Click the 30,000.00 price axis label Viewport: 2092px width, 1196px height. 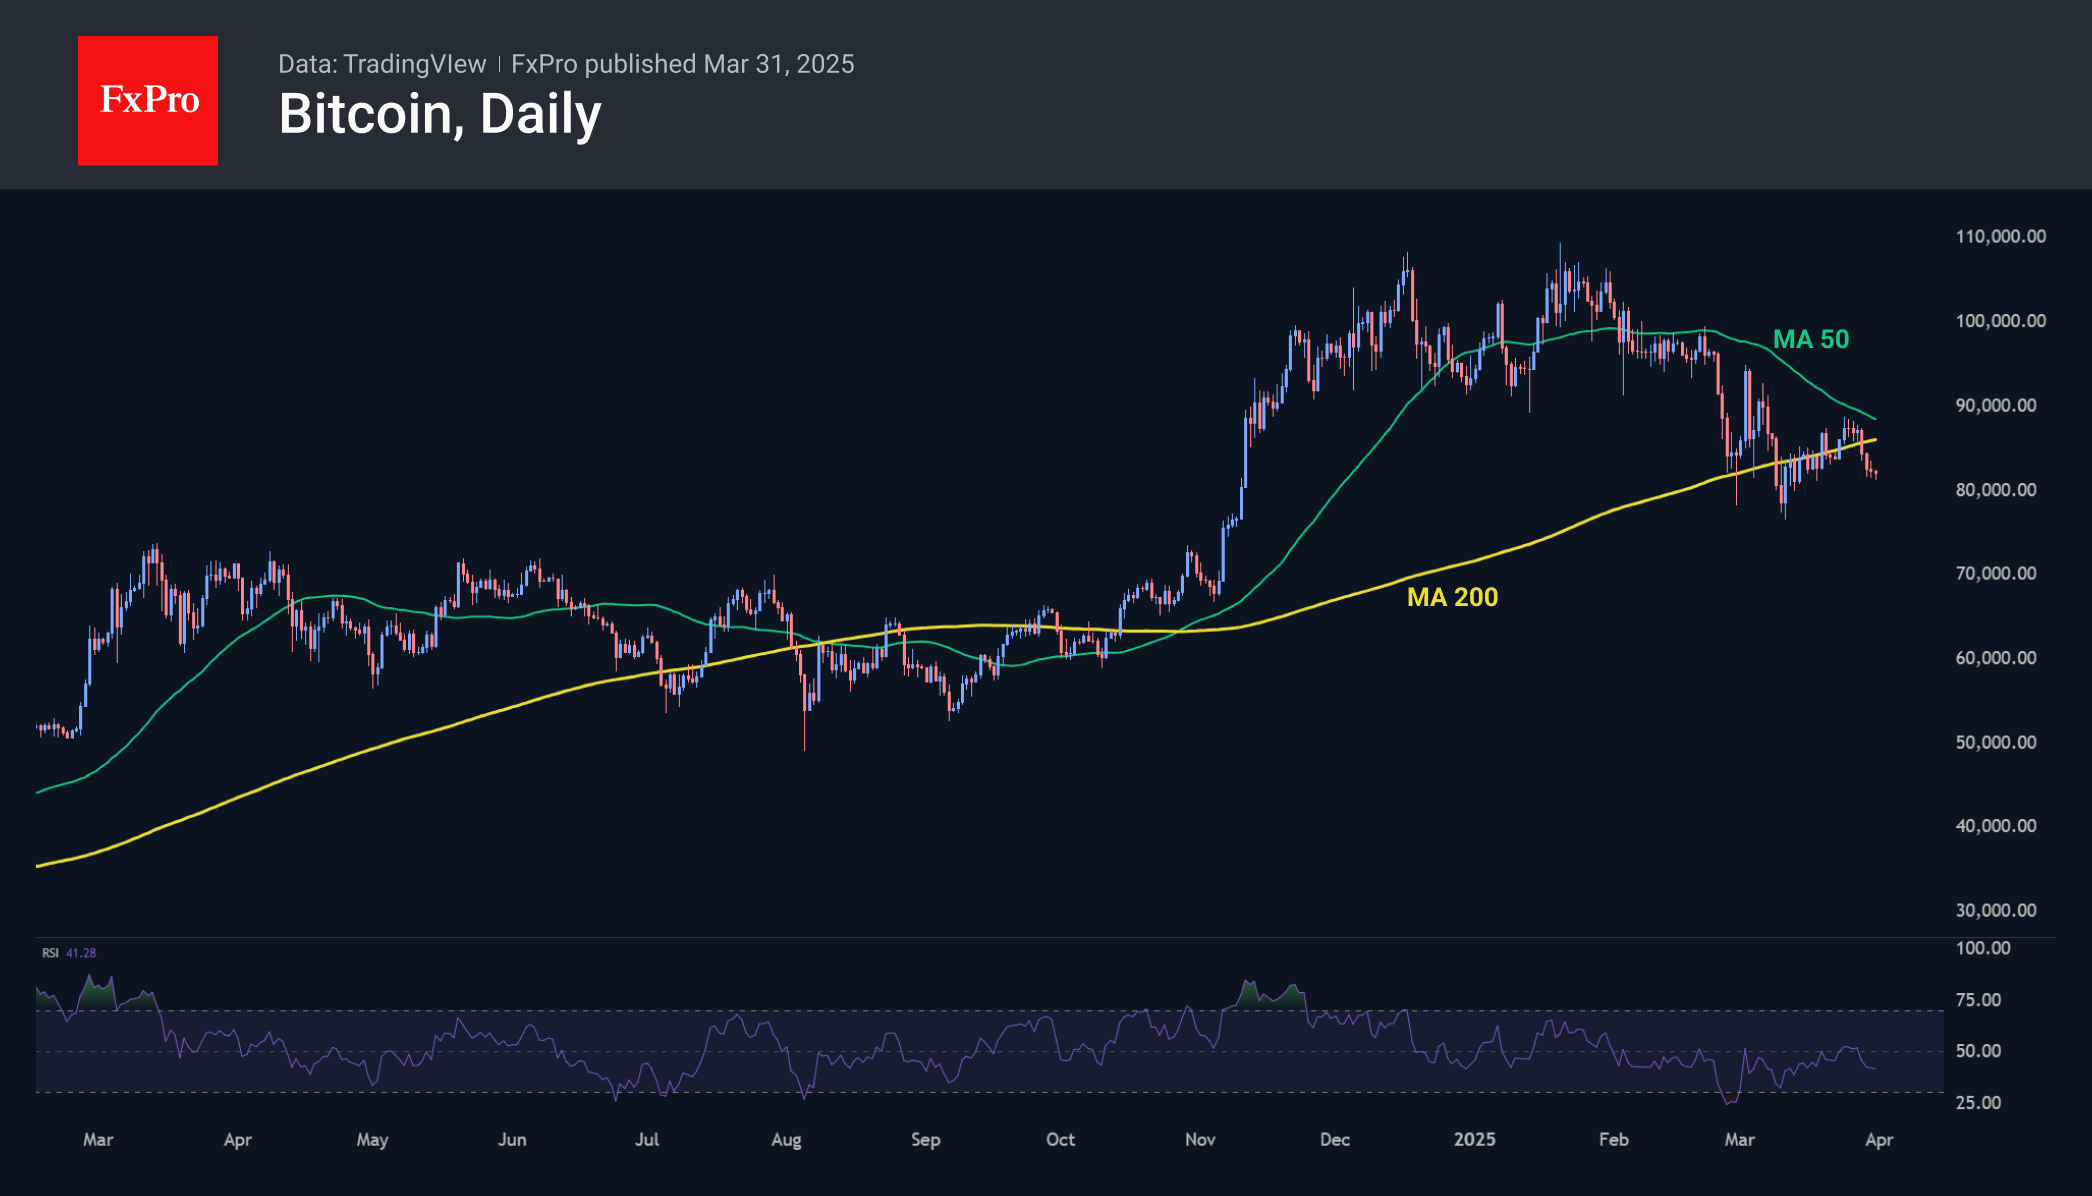pyautogui.click(x=1996, y=910)
